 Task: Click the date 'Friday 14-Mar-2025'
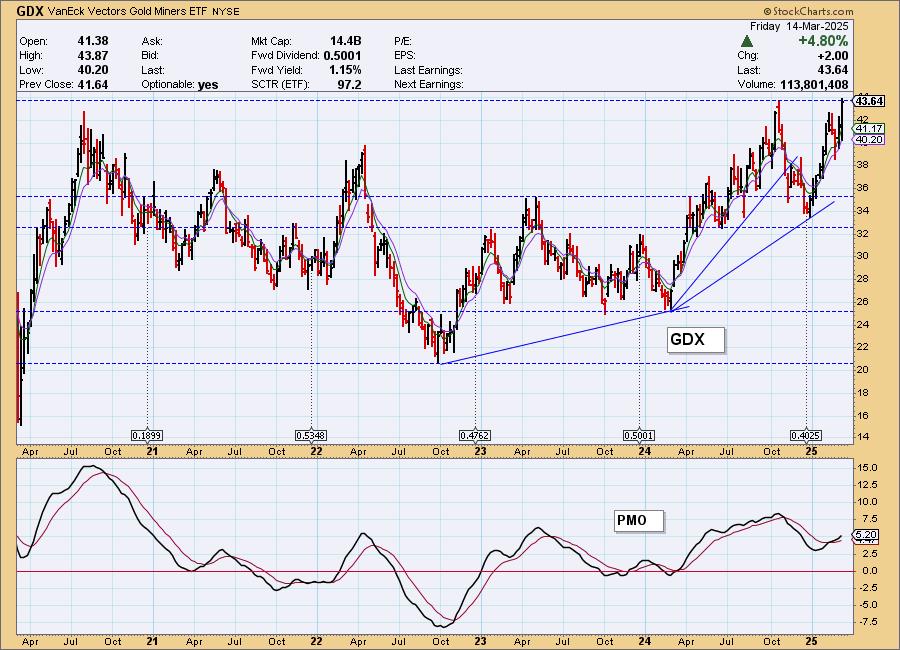799,26
